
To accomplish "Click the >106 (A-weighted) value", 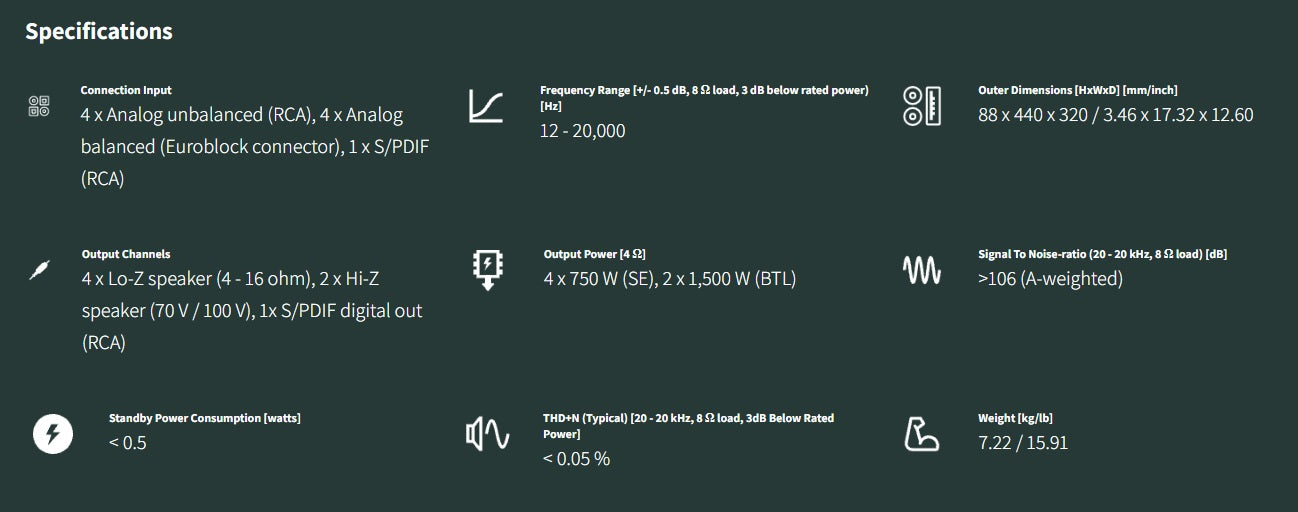I will click(x=1050, y=279).
